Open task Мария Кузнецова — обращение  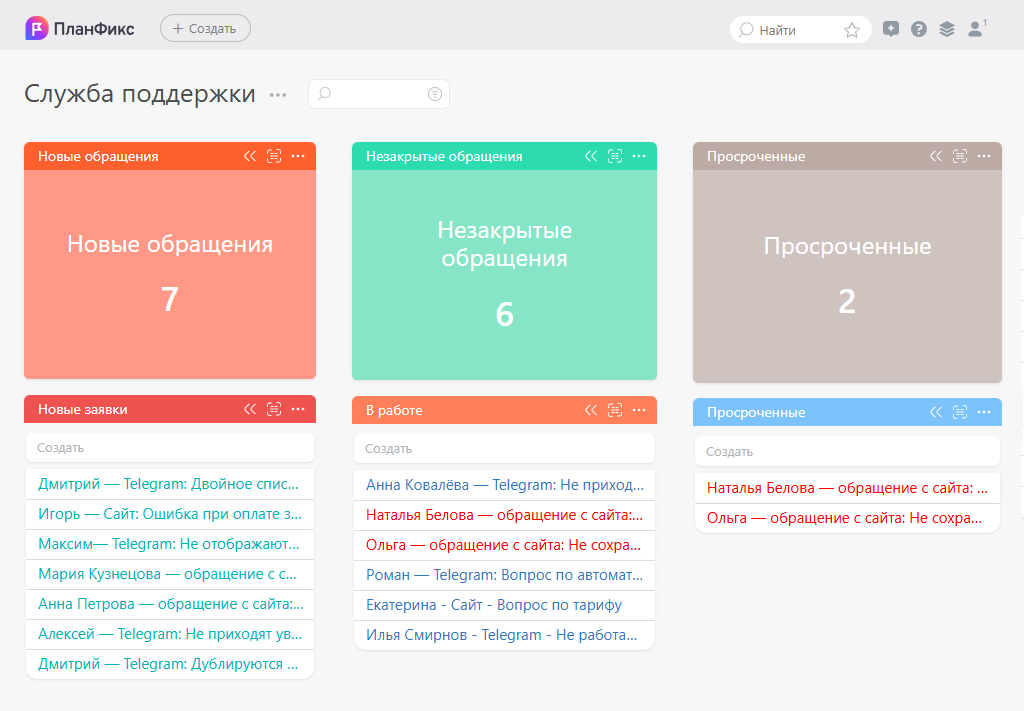170,574
